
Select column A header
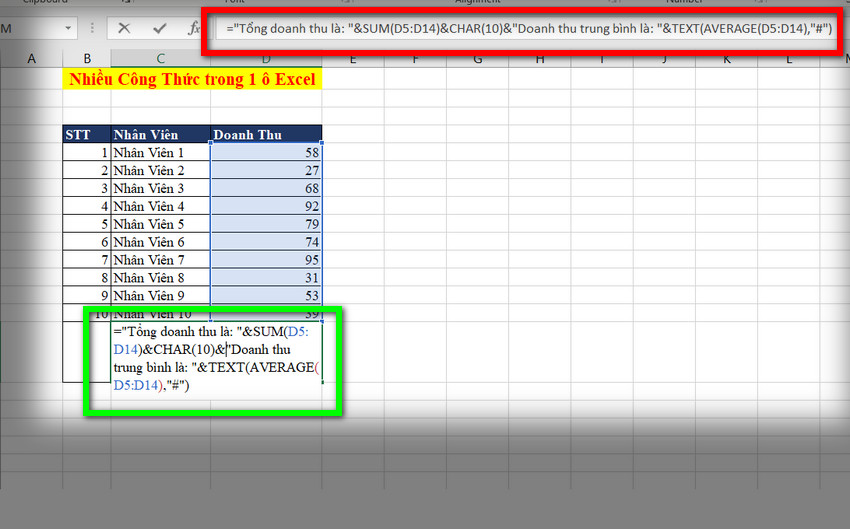(31, 59)
